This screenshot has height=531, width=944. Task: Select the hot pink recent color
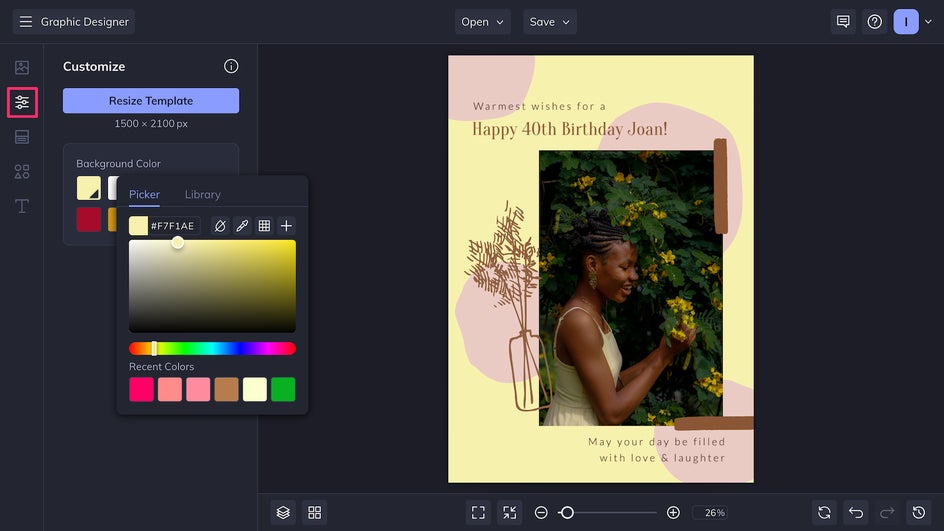141,390
